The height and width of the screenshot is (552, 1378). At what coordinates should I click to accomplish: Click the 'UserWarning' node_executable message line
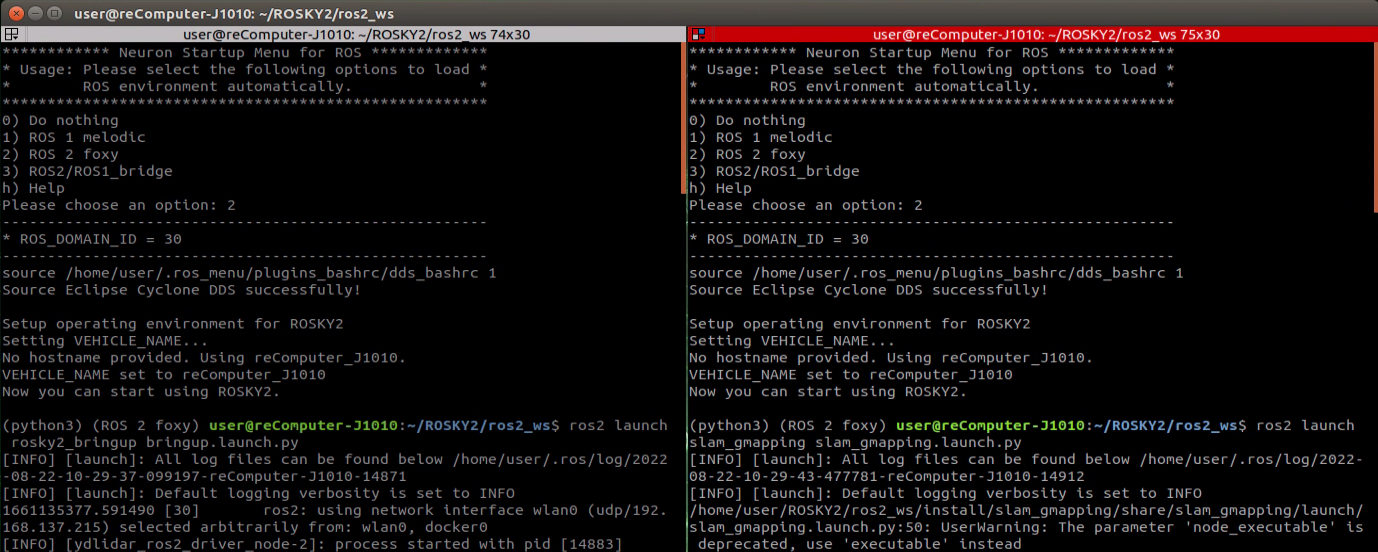tap(1026, 527)
